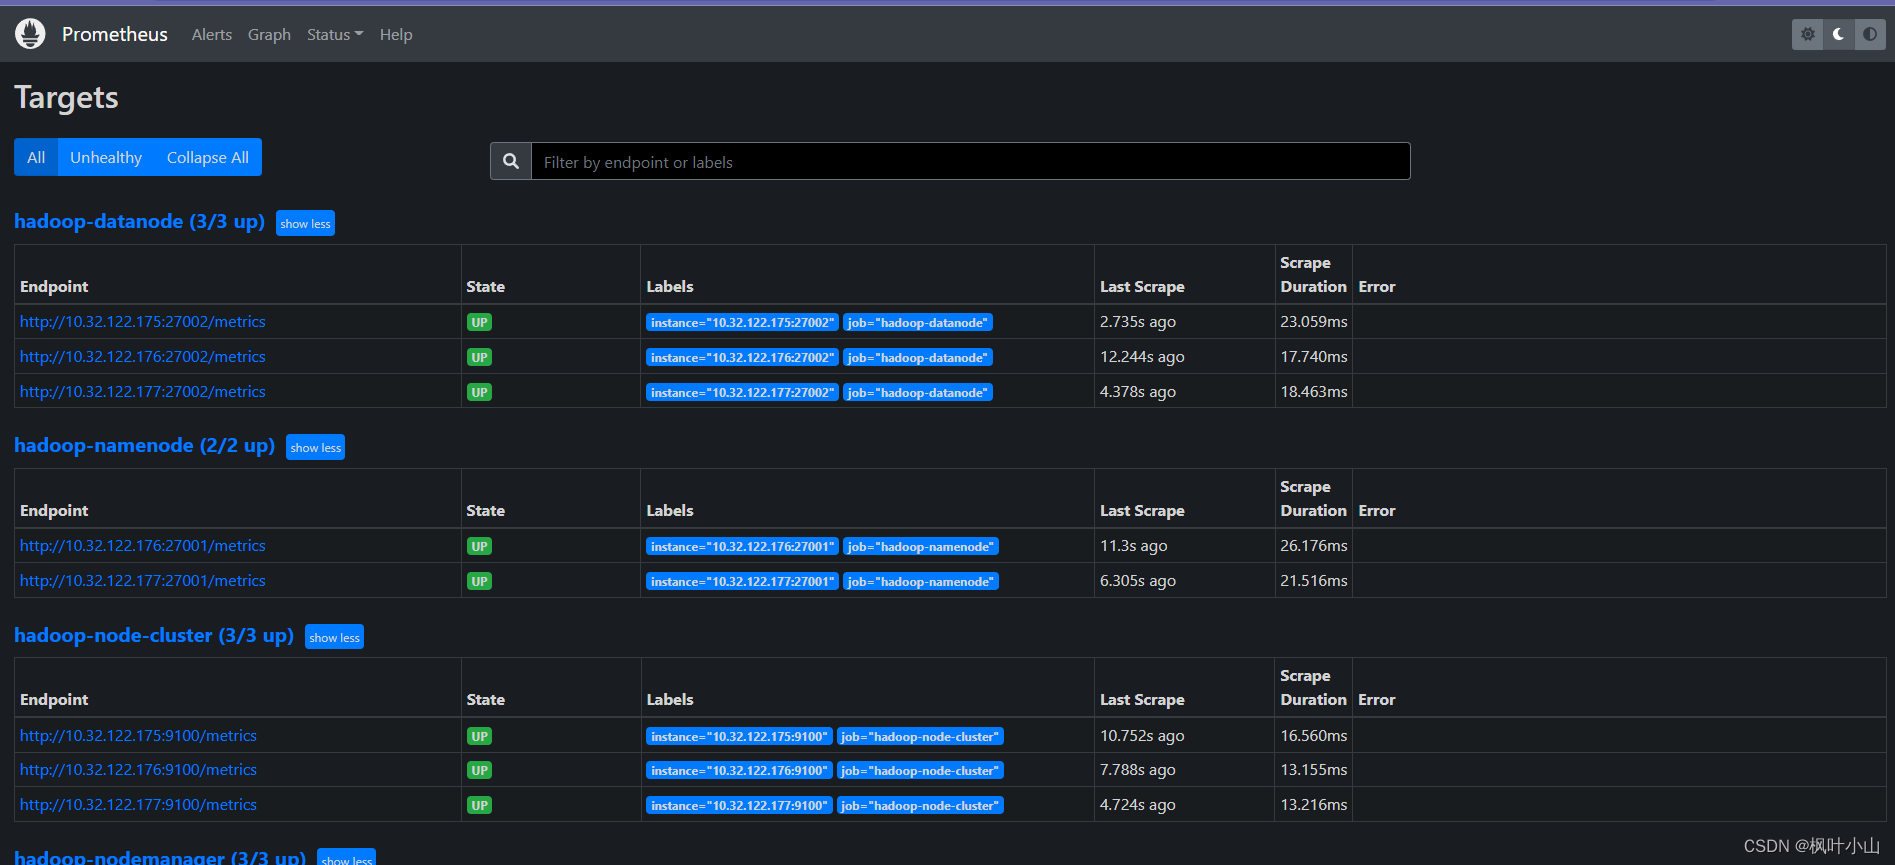
Task: Open the hadoop-namenode (2/2 up) heading link
Action: tap(144, 445)
